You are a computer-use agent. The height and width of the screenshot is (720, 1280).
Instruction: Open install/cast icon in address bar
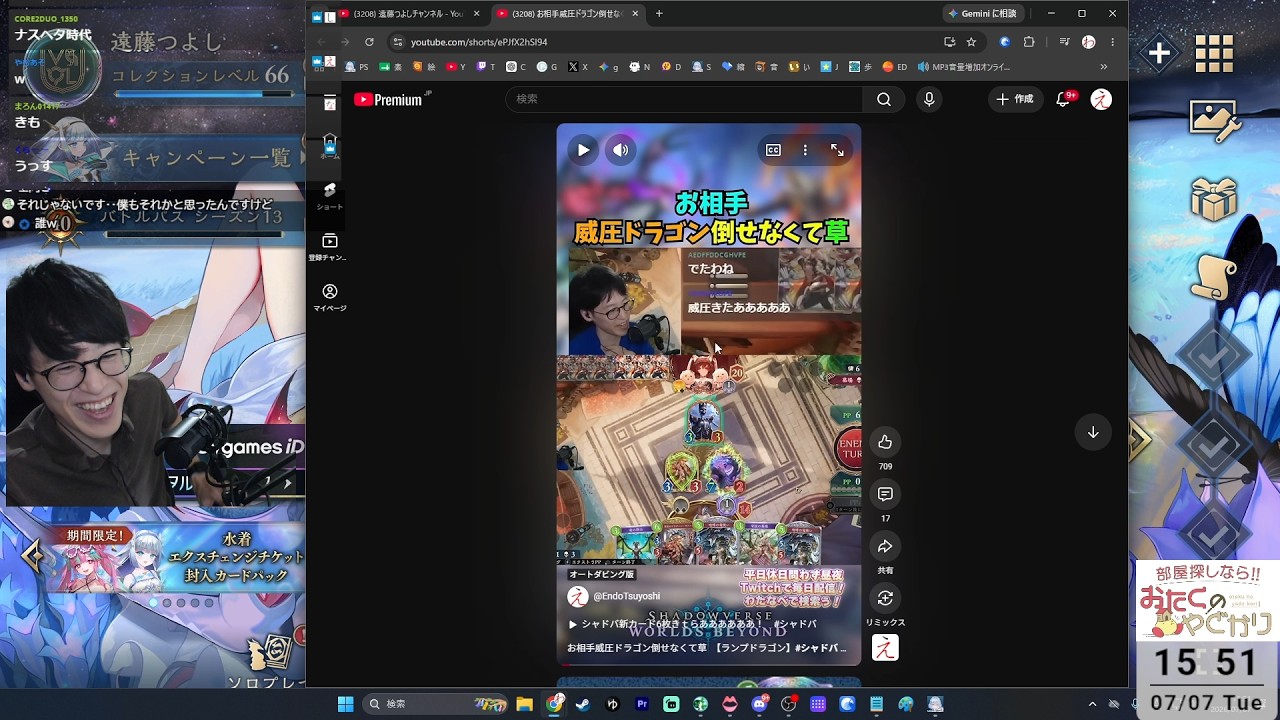949,42
